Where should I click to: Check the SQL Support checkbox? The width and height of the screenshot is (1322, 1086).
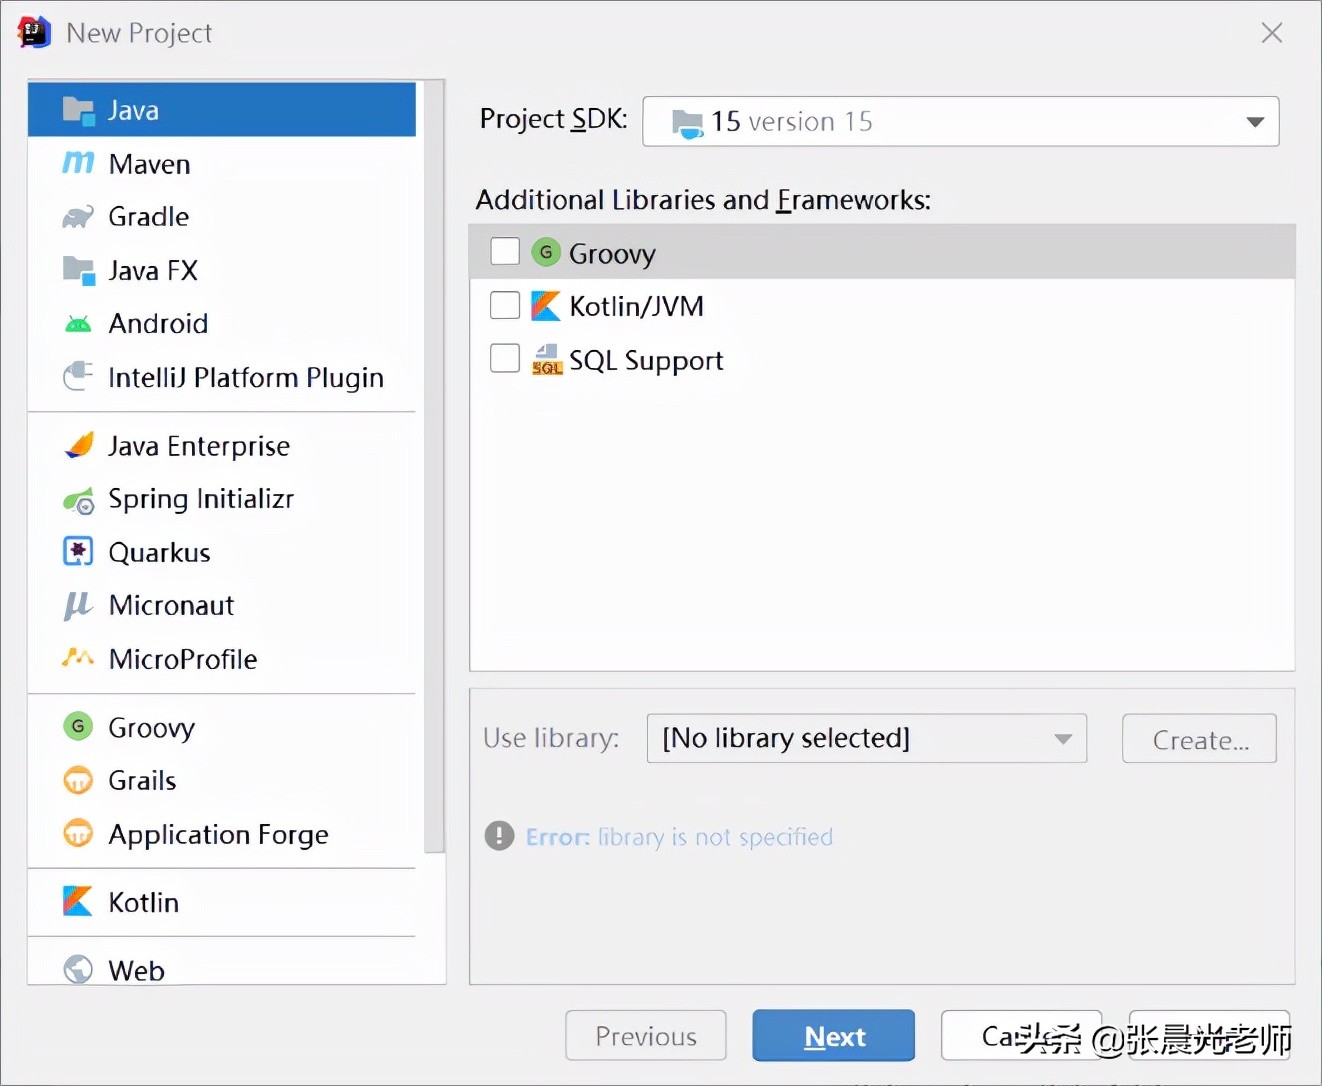point(505,358)
